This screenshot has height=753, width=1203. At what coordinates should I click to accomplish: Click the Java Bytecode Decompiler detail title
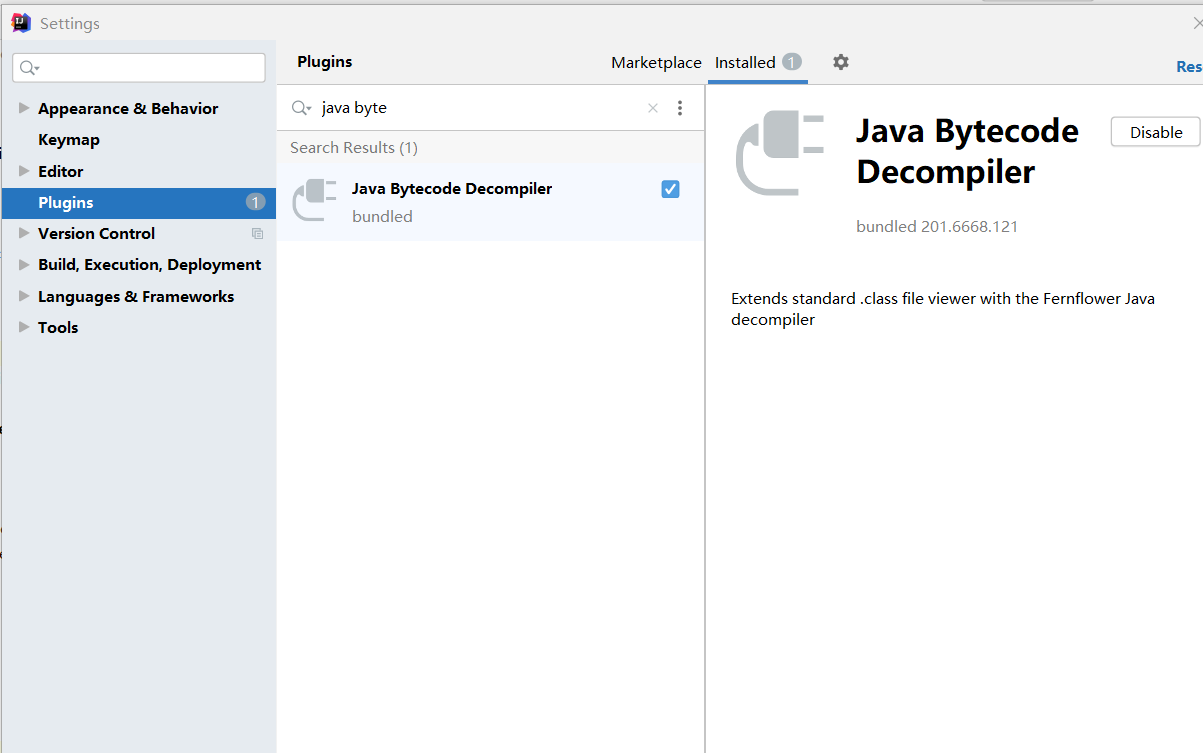(967, 151)
